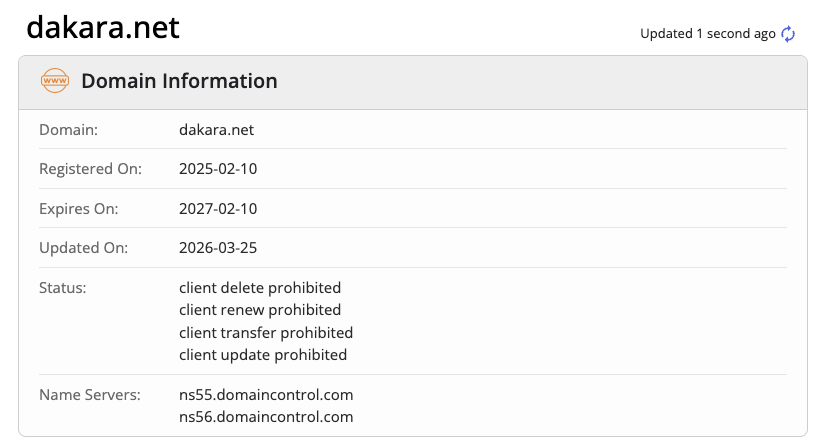The width and height of the screenshot is (819, 446).
Task: Click the 'client update prohibited' status
Action: pos(263,354)
